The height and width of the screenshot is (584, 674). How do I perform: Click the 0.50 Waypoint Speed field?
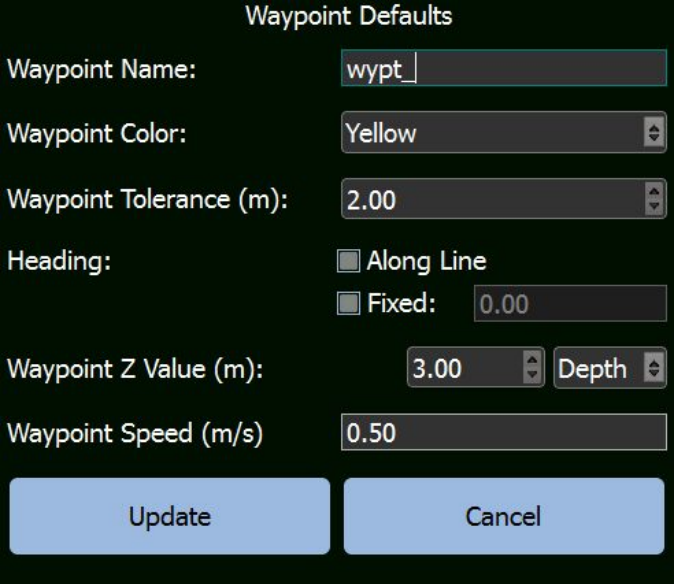(x=504, y=432)
